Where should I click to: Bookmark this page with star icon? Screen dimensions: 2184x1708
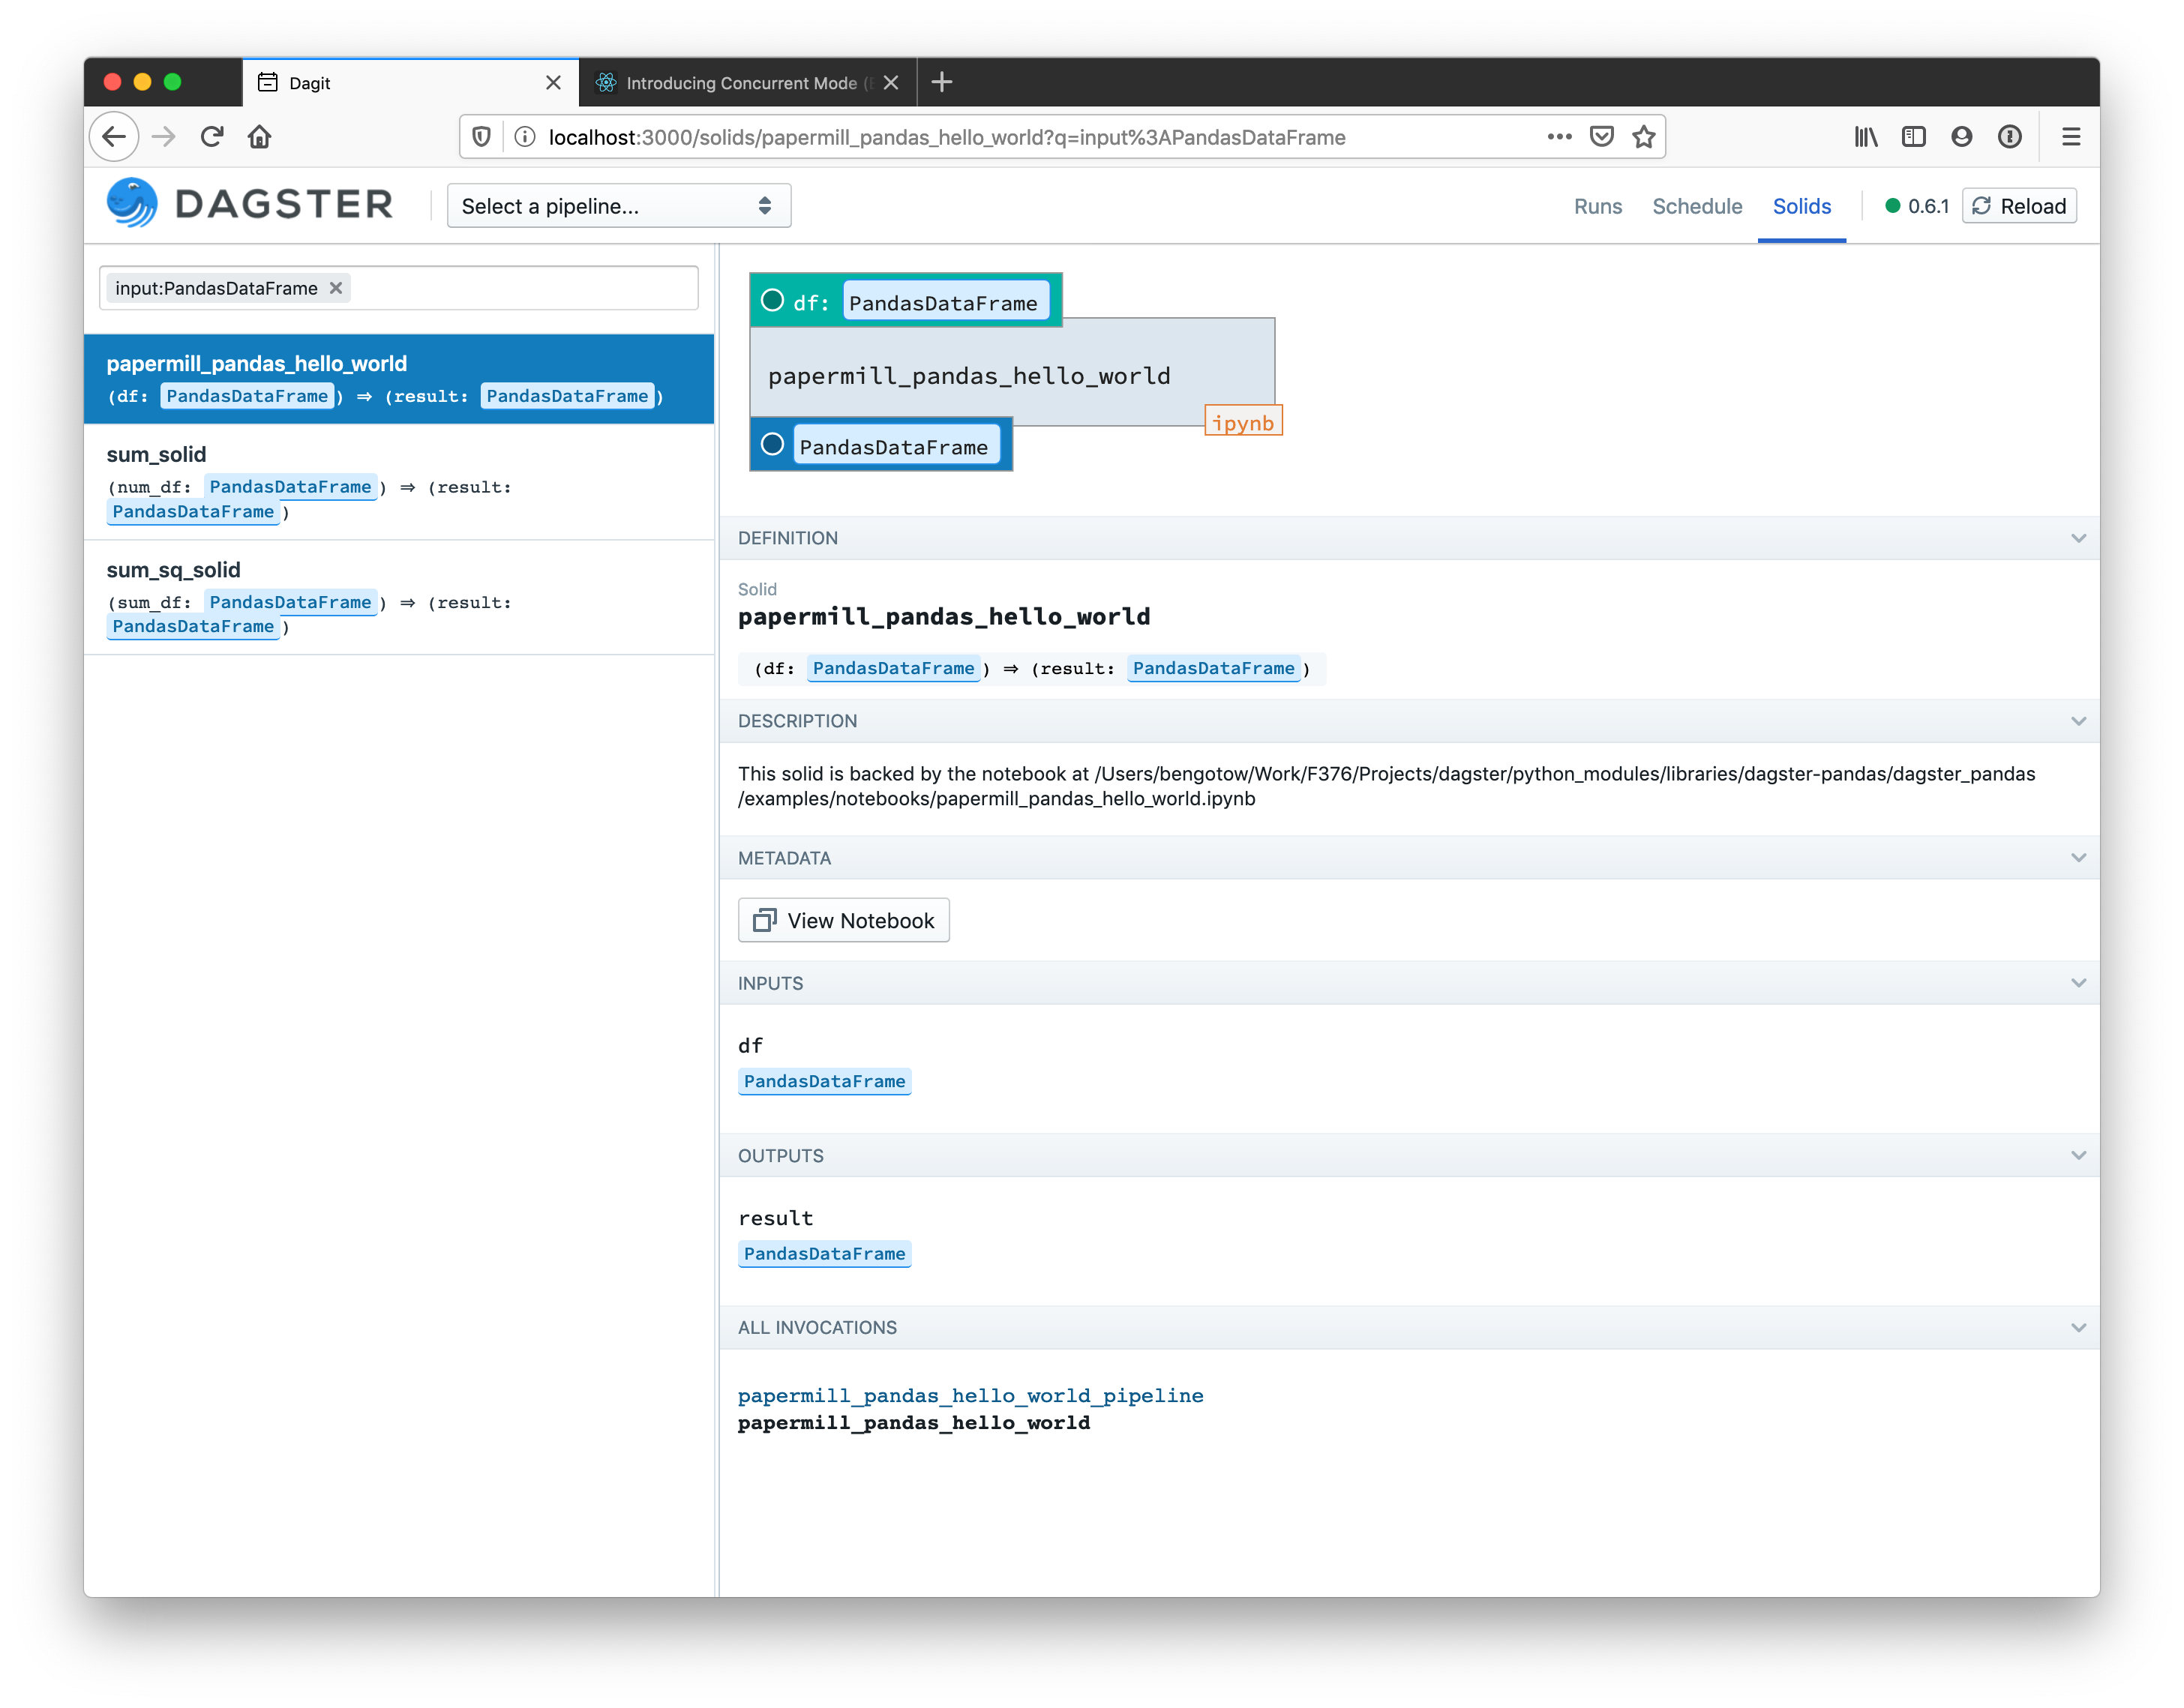tap(1644, 137)
